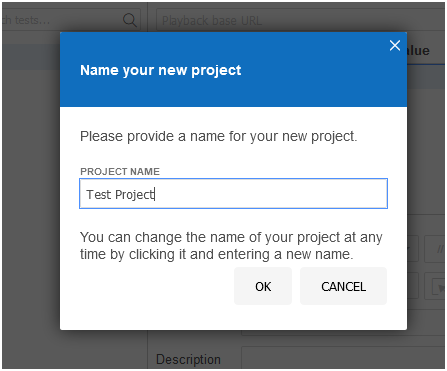Click the Name your new project title
The image size is (447, 371).
(161, 70)
